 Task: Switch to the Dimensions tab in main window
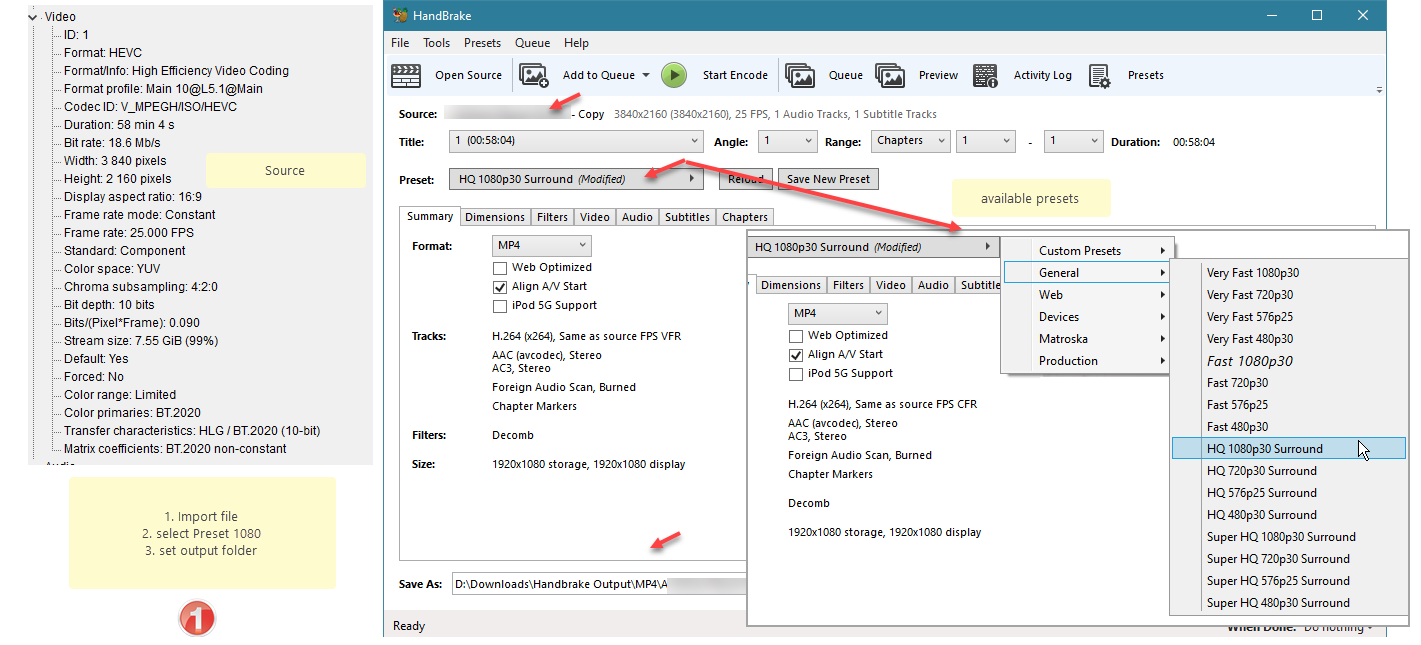[x=494, y=217]
